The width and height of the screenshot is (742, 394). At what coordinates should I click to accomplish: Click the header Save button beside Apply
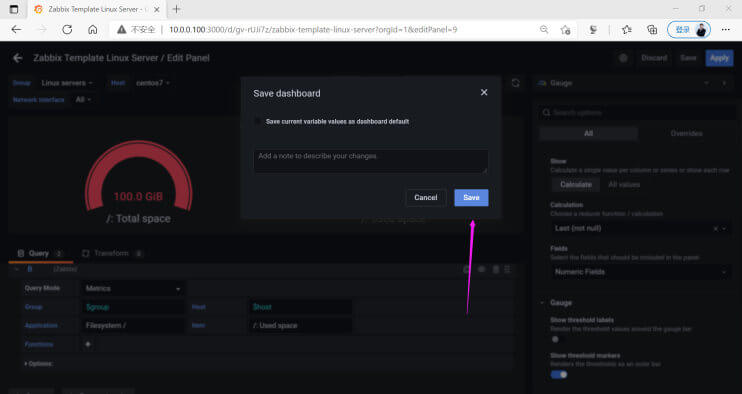688,58
